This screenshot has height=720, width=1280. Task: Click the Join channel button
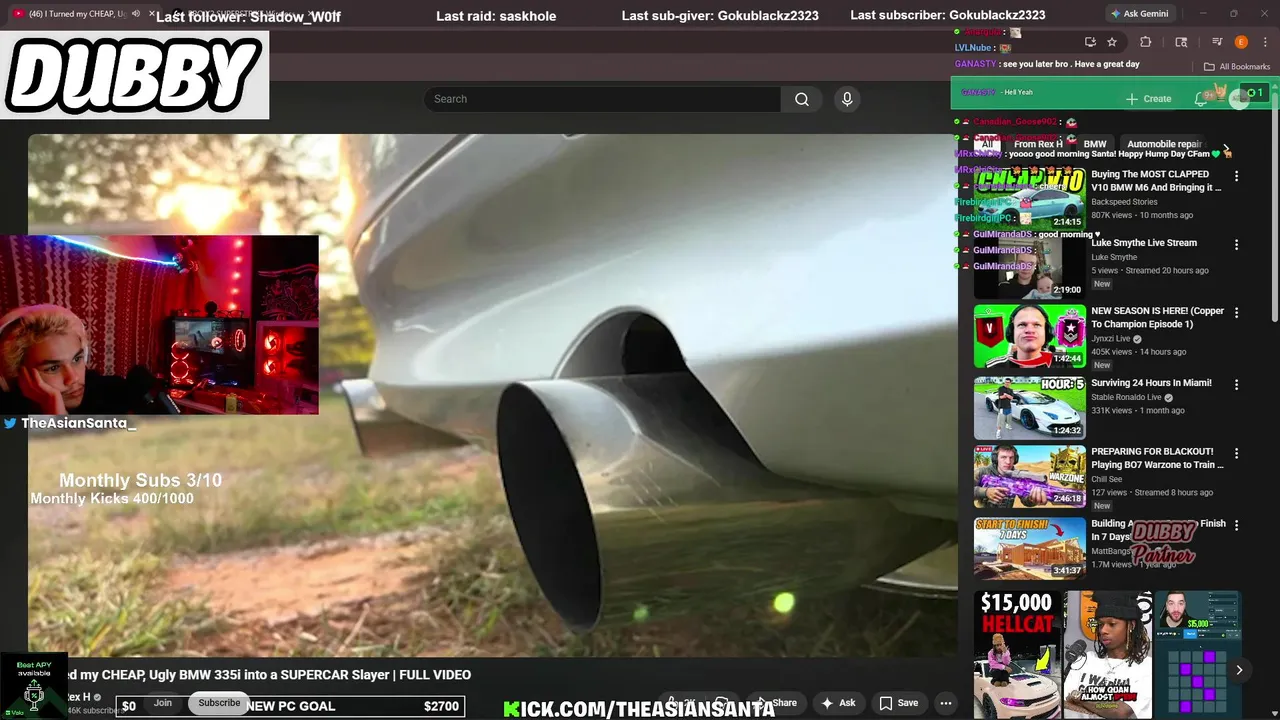[x=163, y=702]
